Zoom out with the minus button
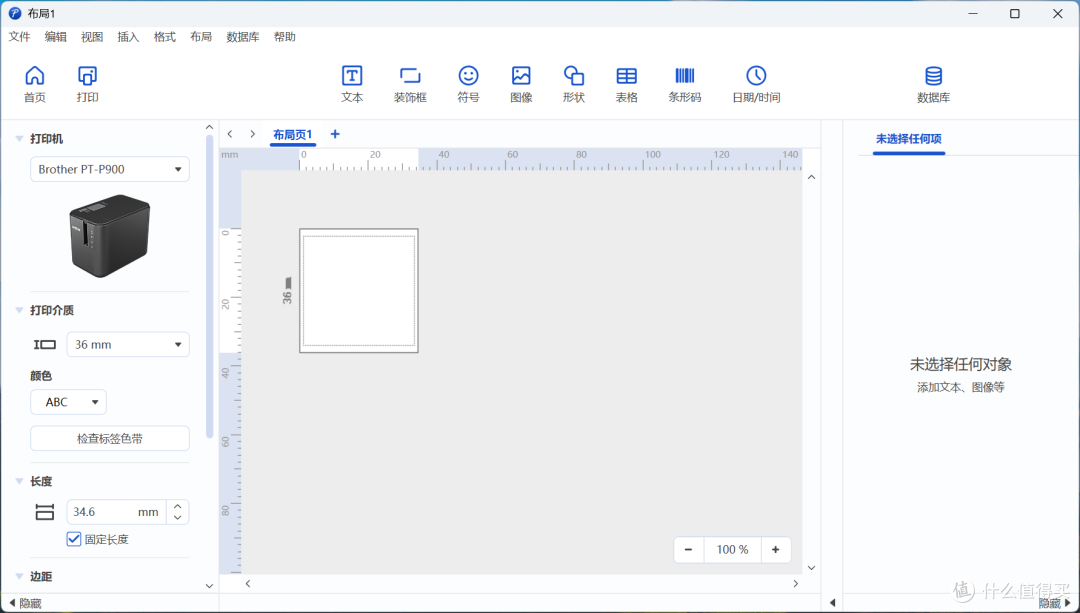Viewport: 1080px width, 613px height. coord(688,550)
